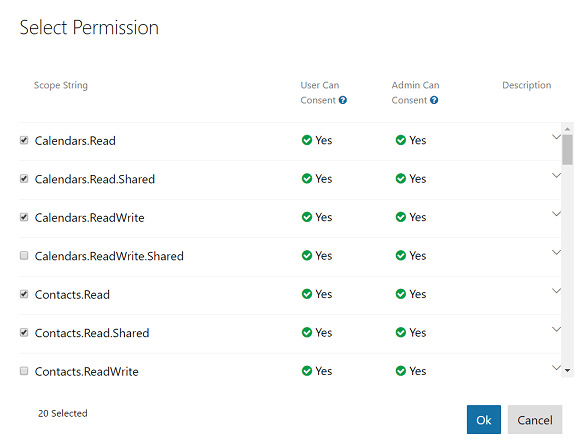
Task: Expand Calendars.ReadWrite.Shared description chevron
Action: [556, 252]
